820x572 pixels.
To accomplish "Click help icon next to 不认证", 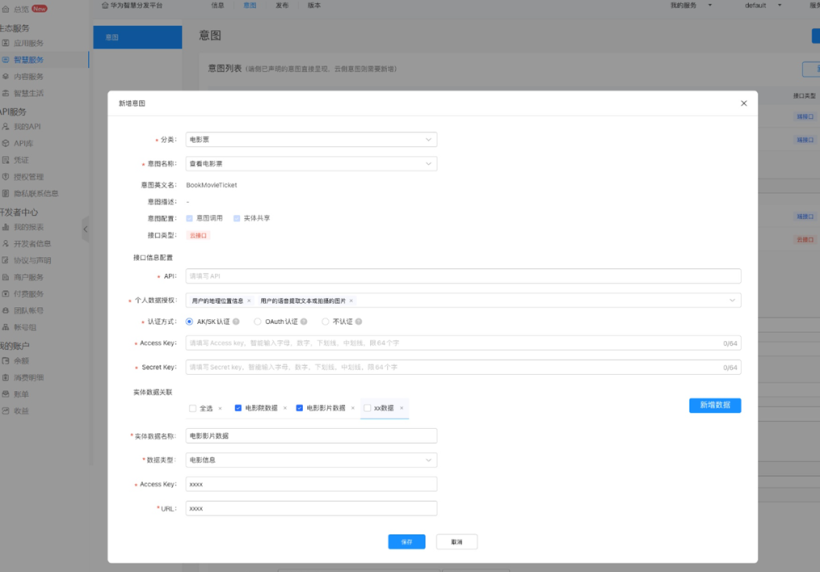I will [x=359, y=322].
